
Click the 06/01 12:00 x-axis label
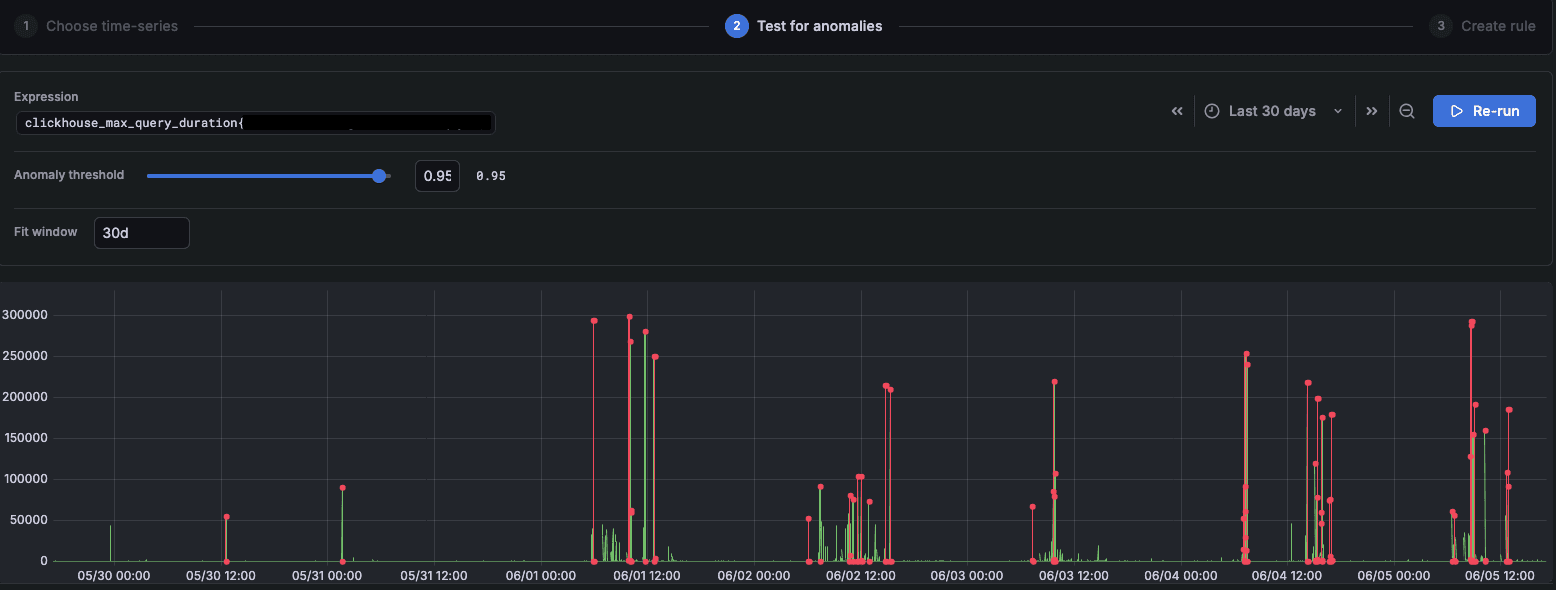tap(647, 576)
